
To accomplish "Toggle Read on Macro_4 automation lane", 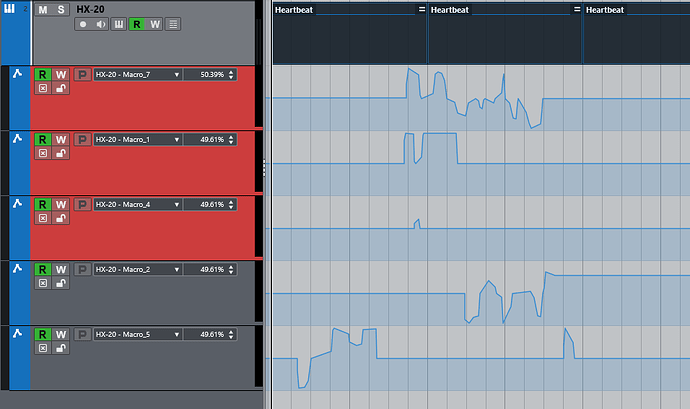I will [43, 204].
